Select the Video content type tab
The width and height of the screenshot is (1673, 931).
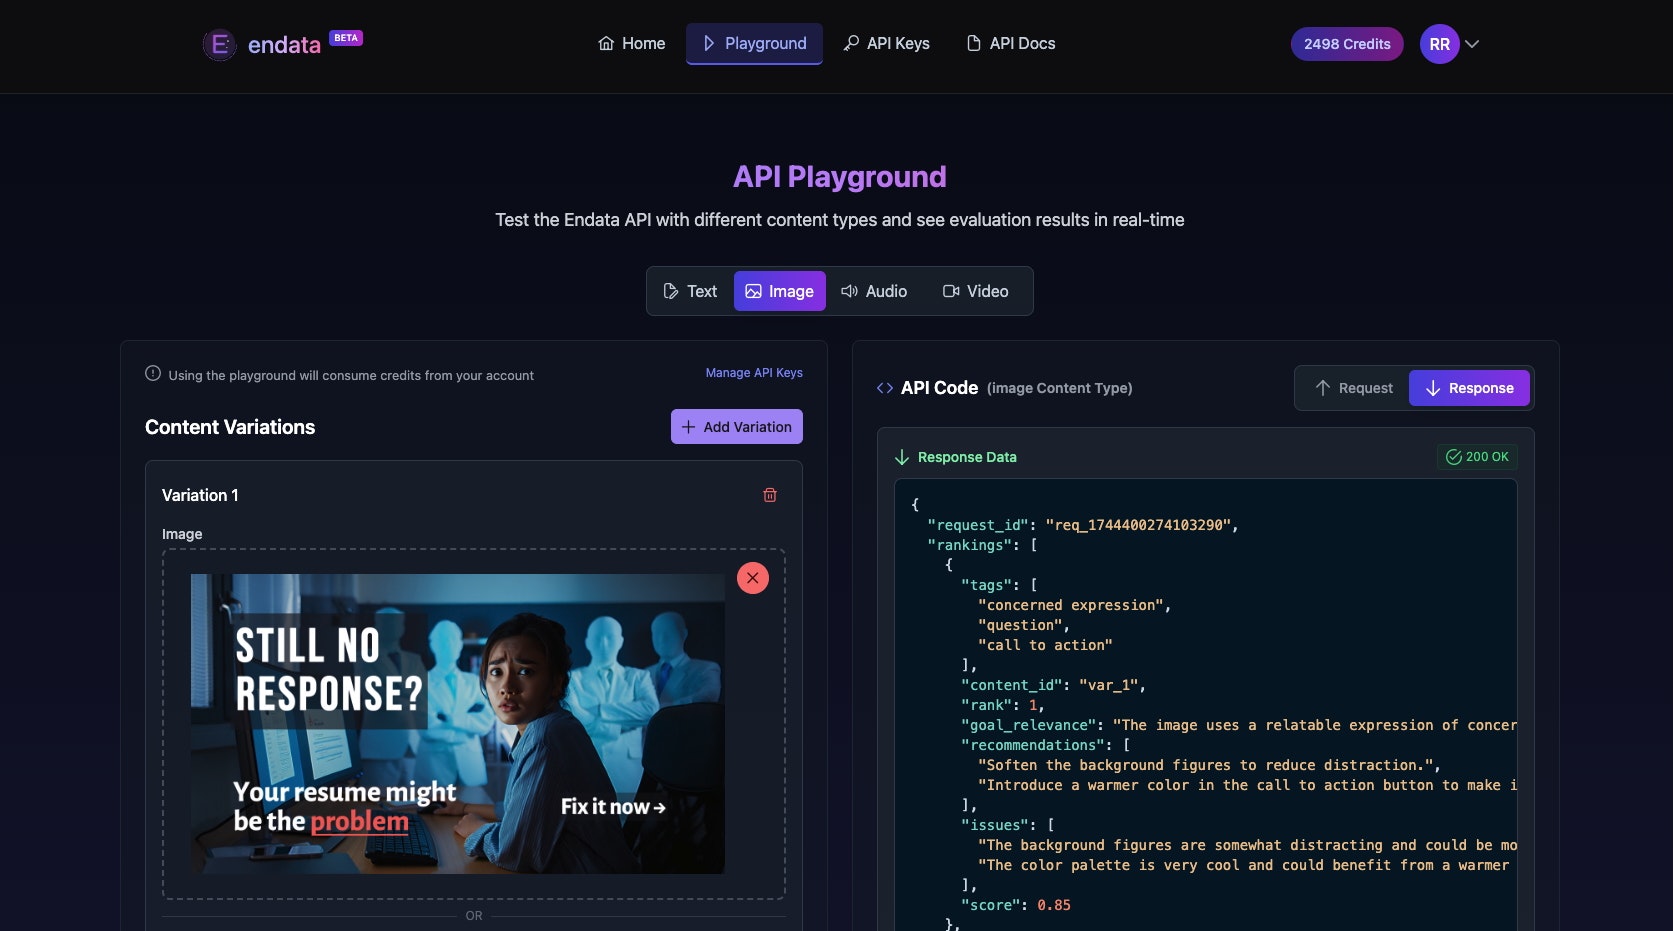975,291
